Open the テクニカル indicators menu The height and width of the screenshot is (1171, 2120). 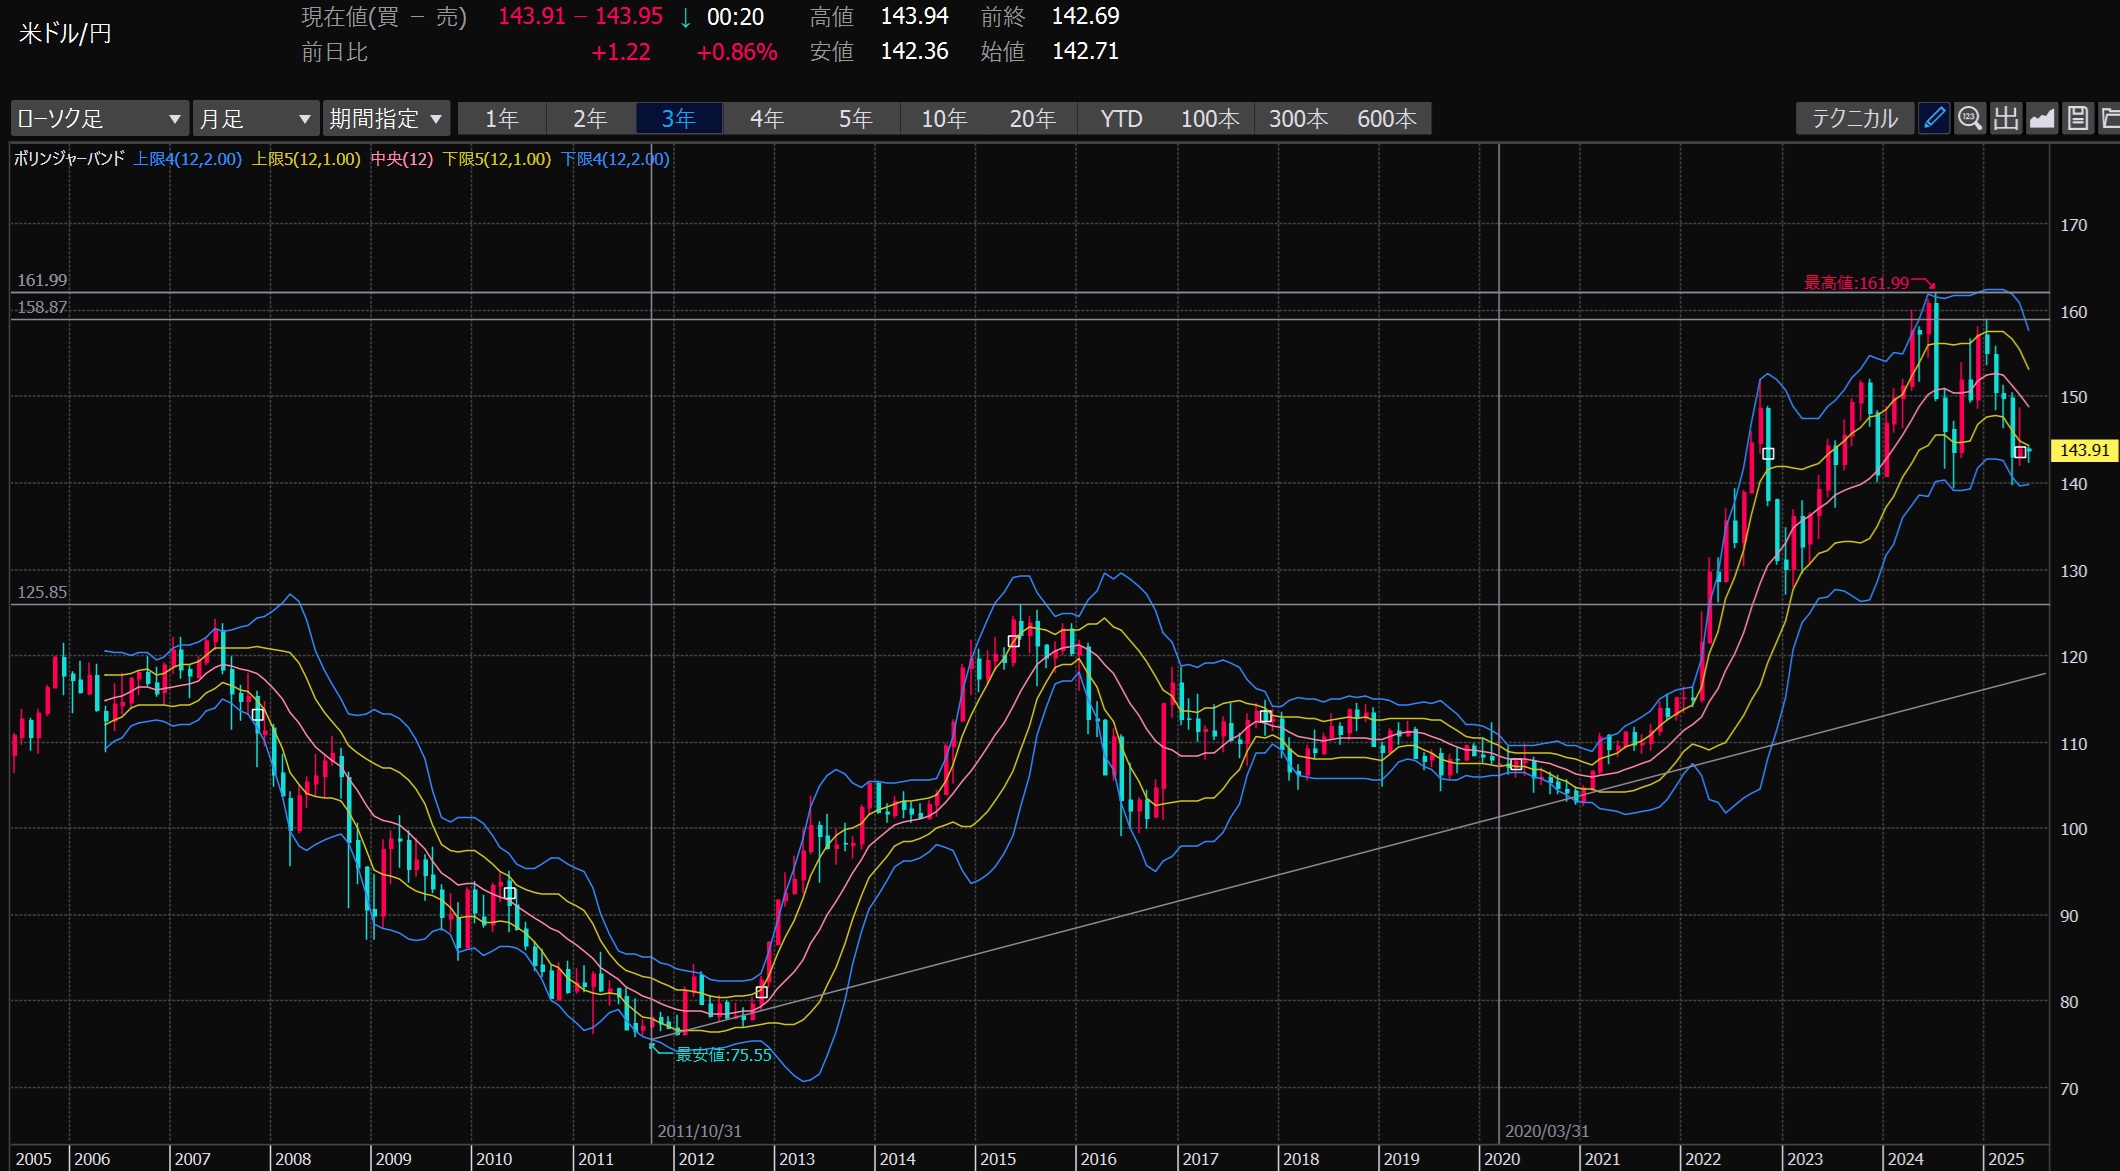(x=1855, y=118)
